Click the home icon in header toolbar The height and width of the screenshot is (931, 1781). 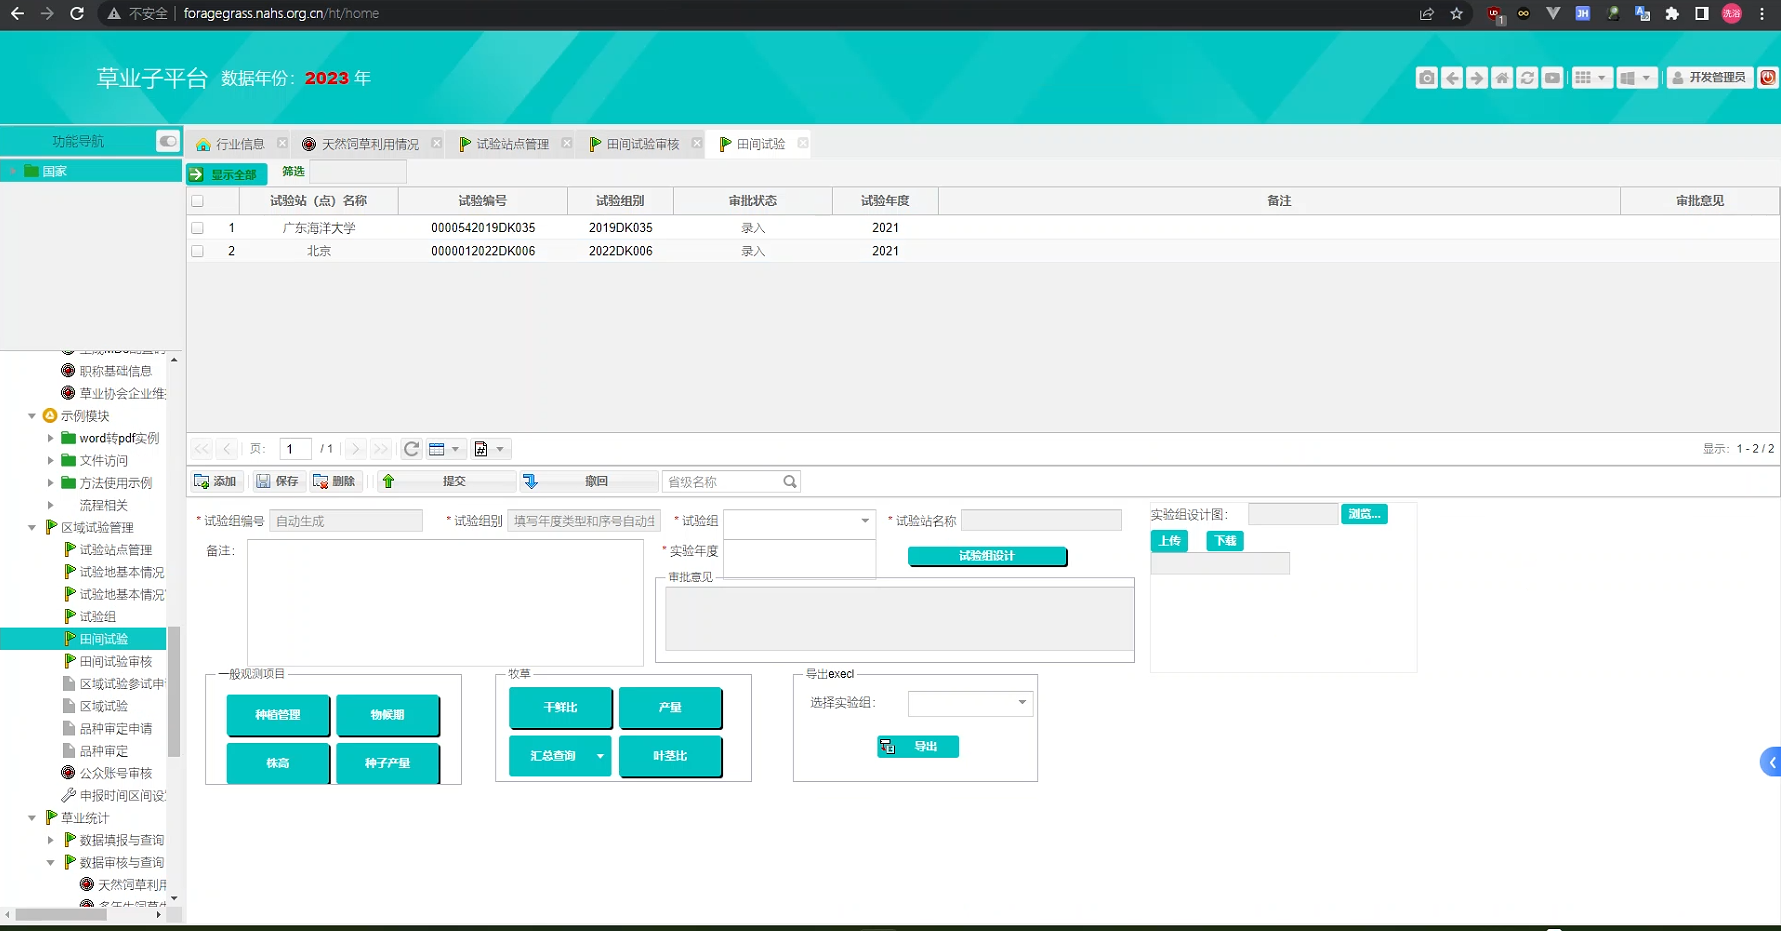[x=1502, y=78]
